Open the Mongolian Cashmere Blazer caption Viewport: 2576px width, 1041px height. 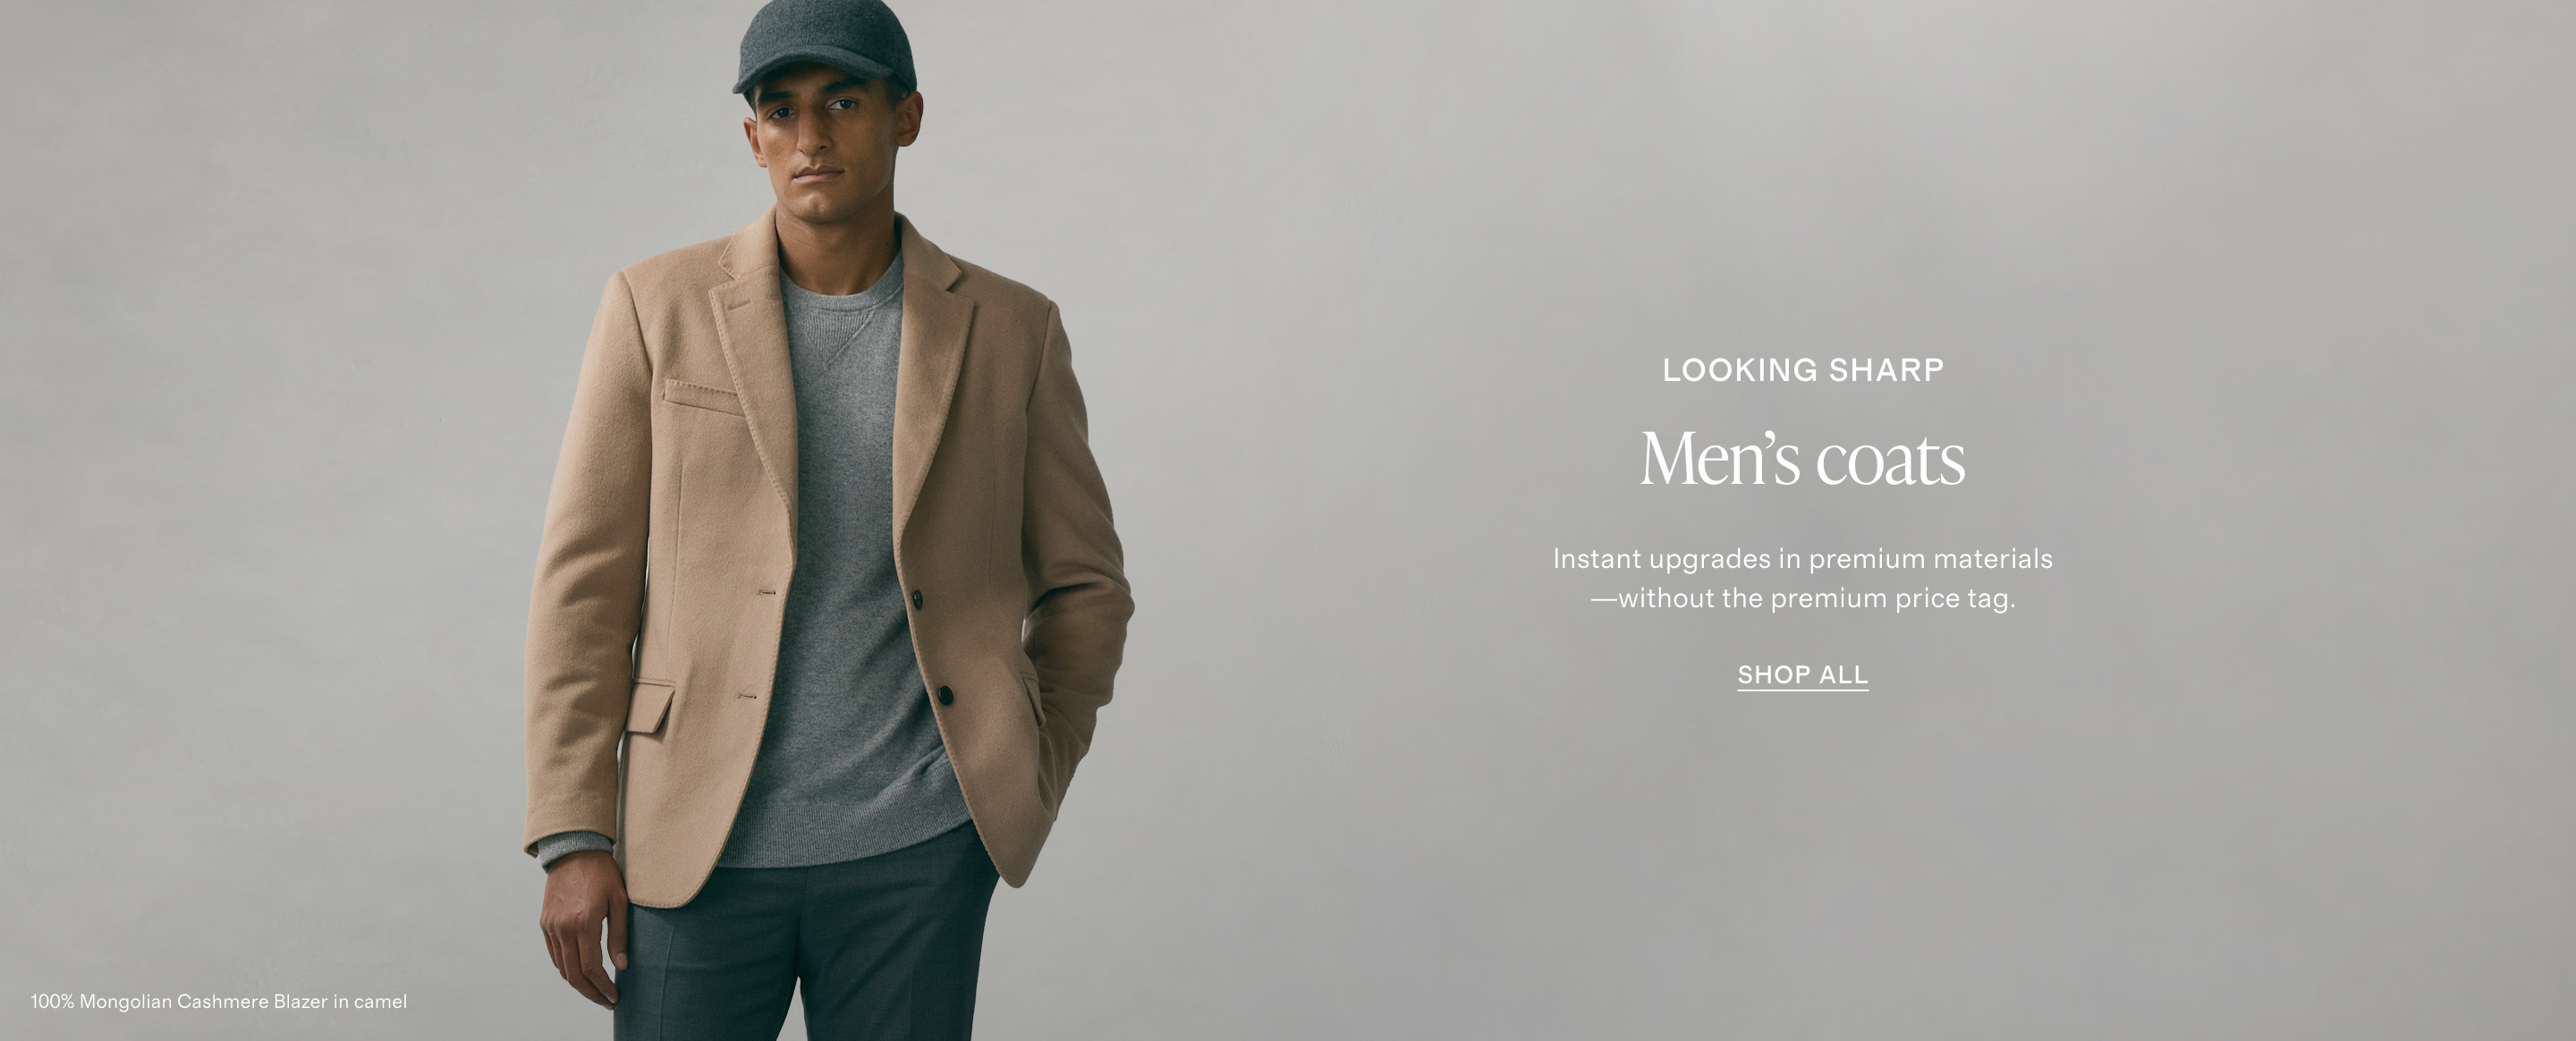click(219, 1001)
